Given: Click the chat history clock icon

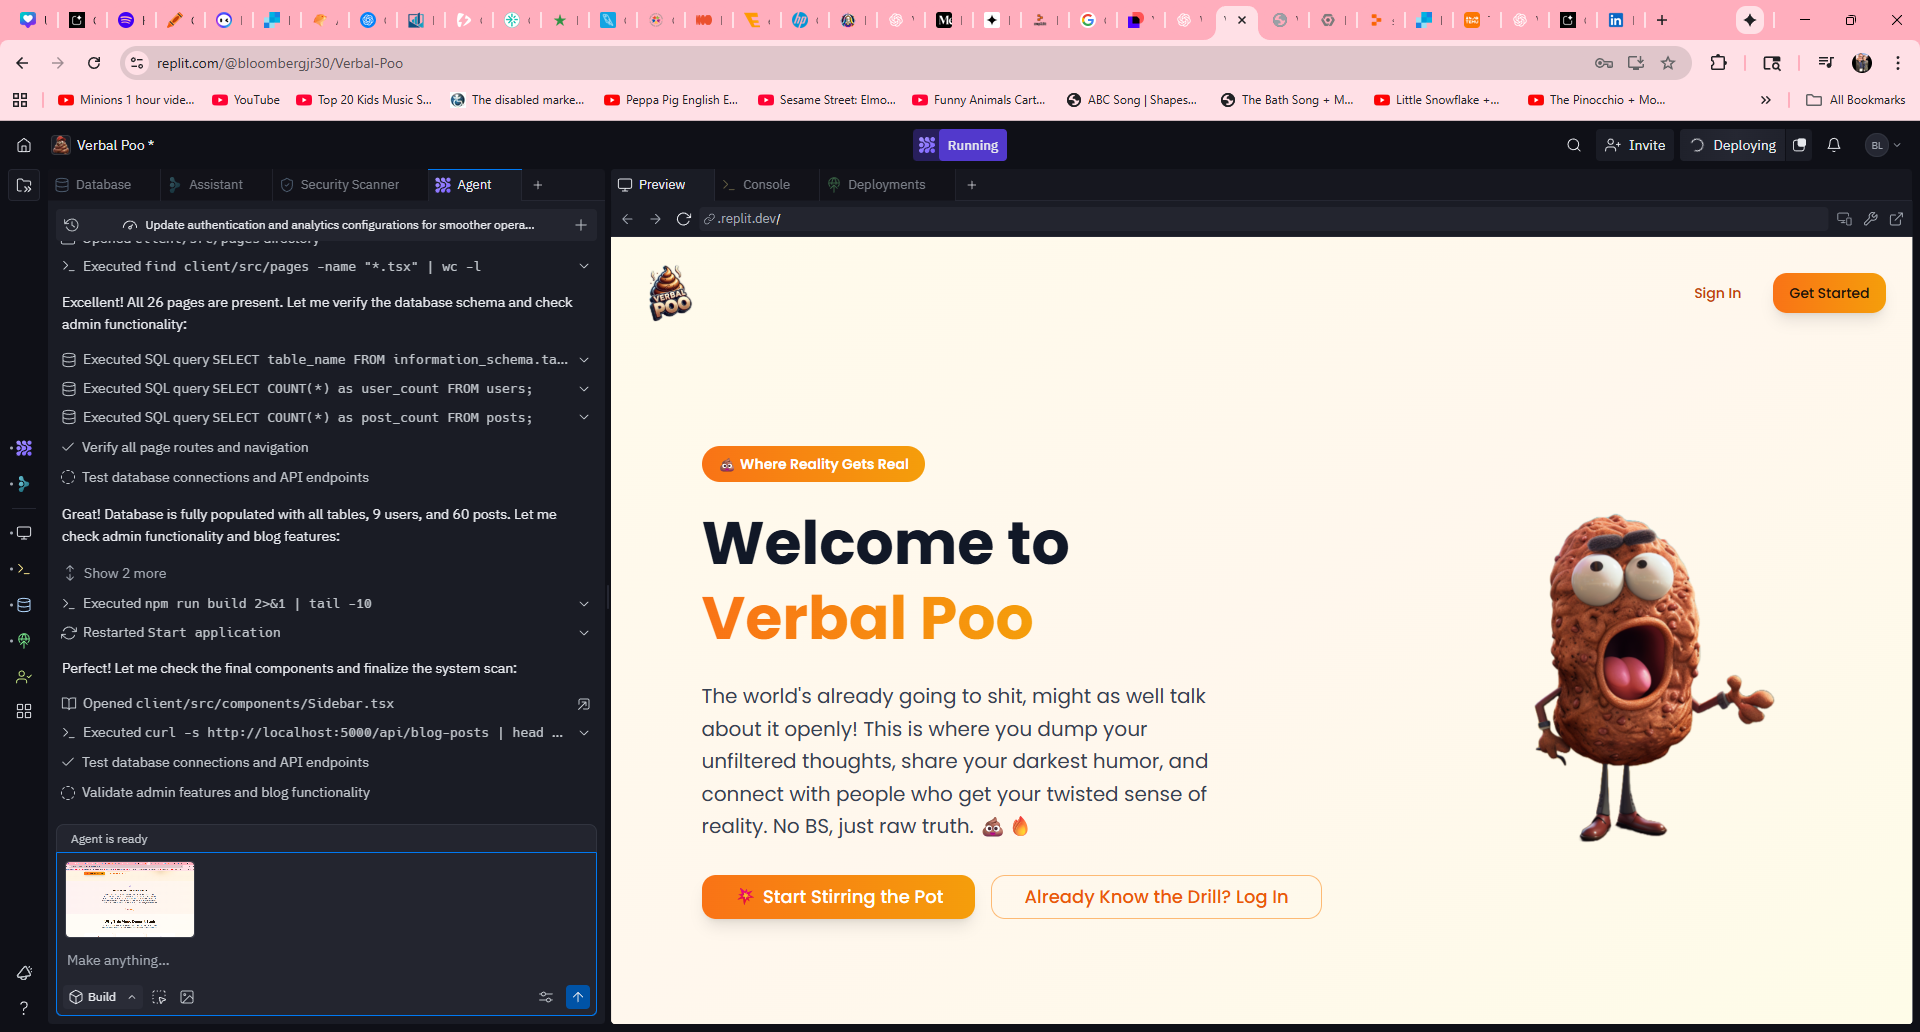Looking at the screenshot, I should (72, 225).
